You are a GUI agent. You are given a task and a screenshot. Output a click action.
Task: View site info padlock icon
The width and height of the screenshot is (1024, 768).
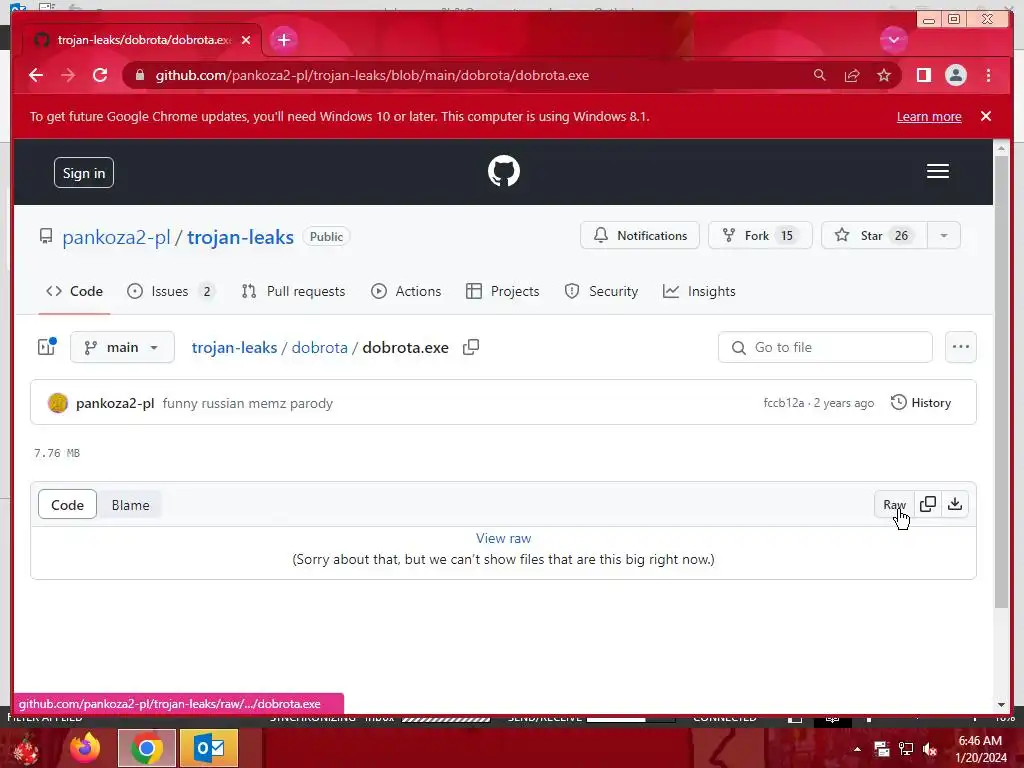(x=139, y=75)
